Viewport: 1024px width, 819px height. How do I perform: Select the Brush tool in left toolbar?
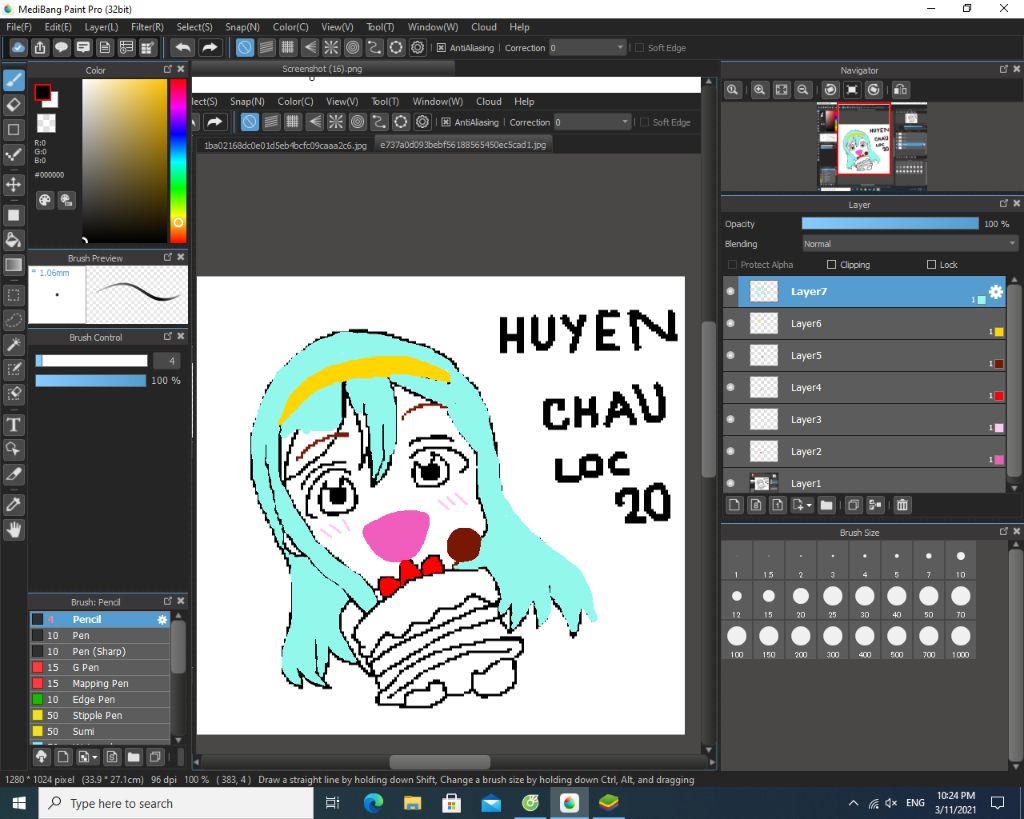click(14, 80)
